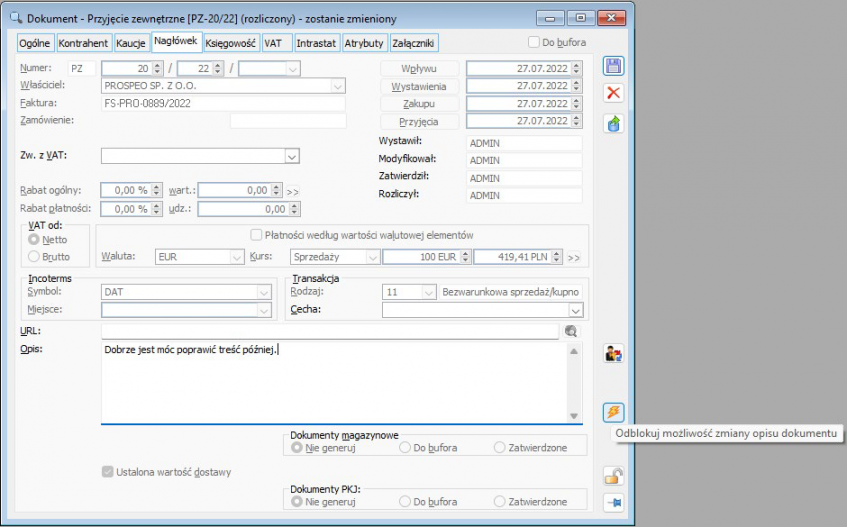
Task: Click the document number 20 stepper
Action: pos(157,69)
